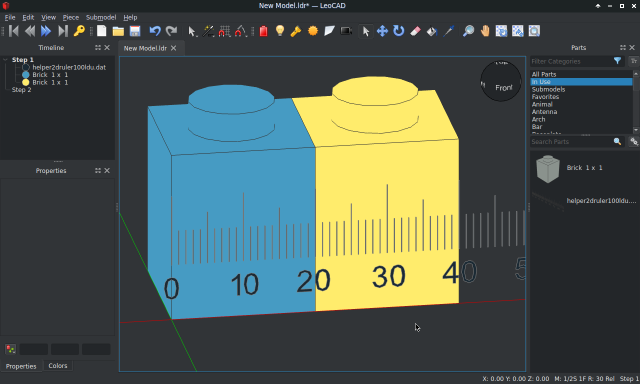Toggle the transform mode icon above Properties tab
Image resolution: width=640 pixels, height=384 pixels.
10,349
